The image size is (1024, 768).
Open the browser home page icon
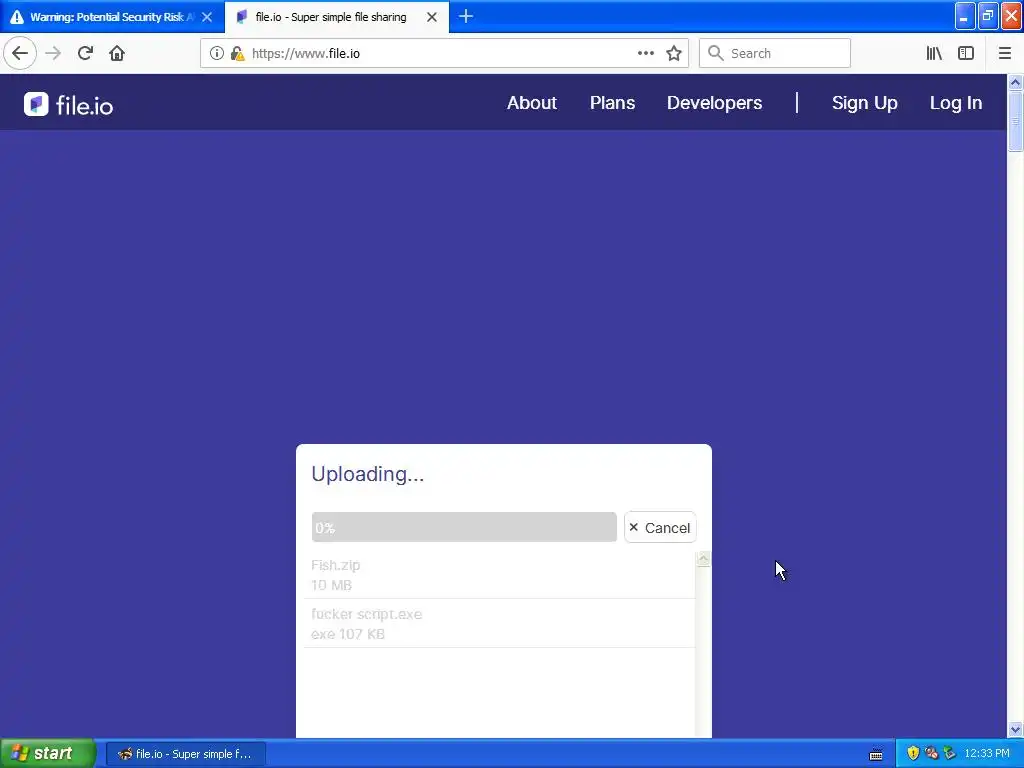(x=117, y=53)
